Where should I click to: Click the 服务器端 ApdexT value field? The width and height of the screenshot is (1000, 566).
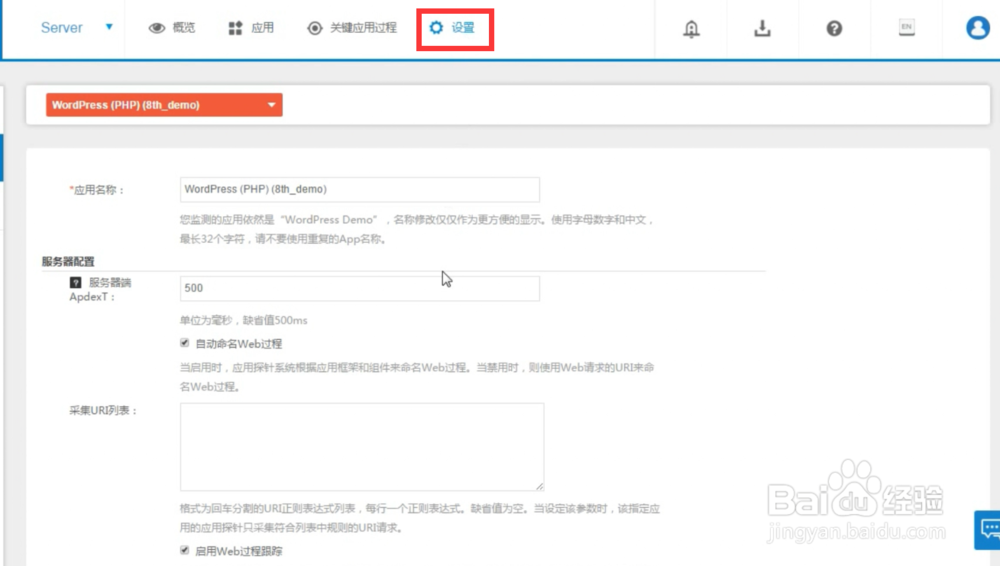[360, 288]
